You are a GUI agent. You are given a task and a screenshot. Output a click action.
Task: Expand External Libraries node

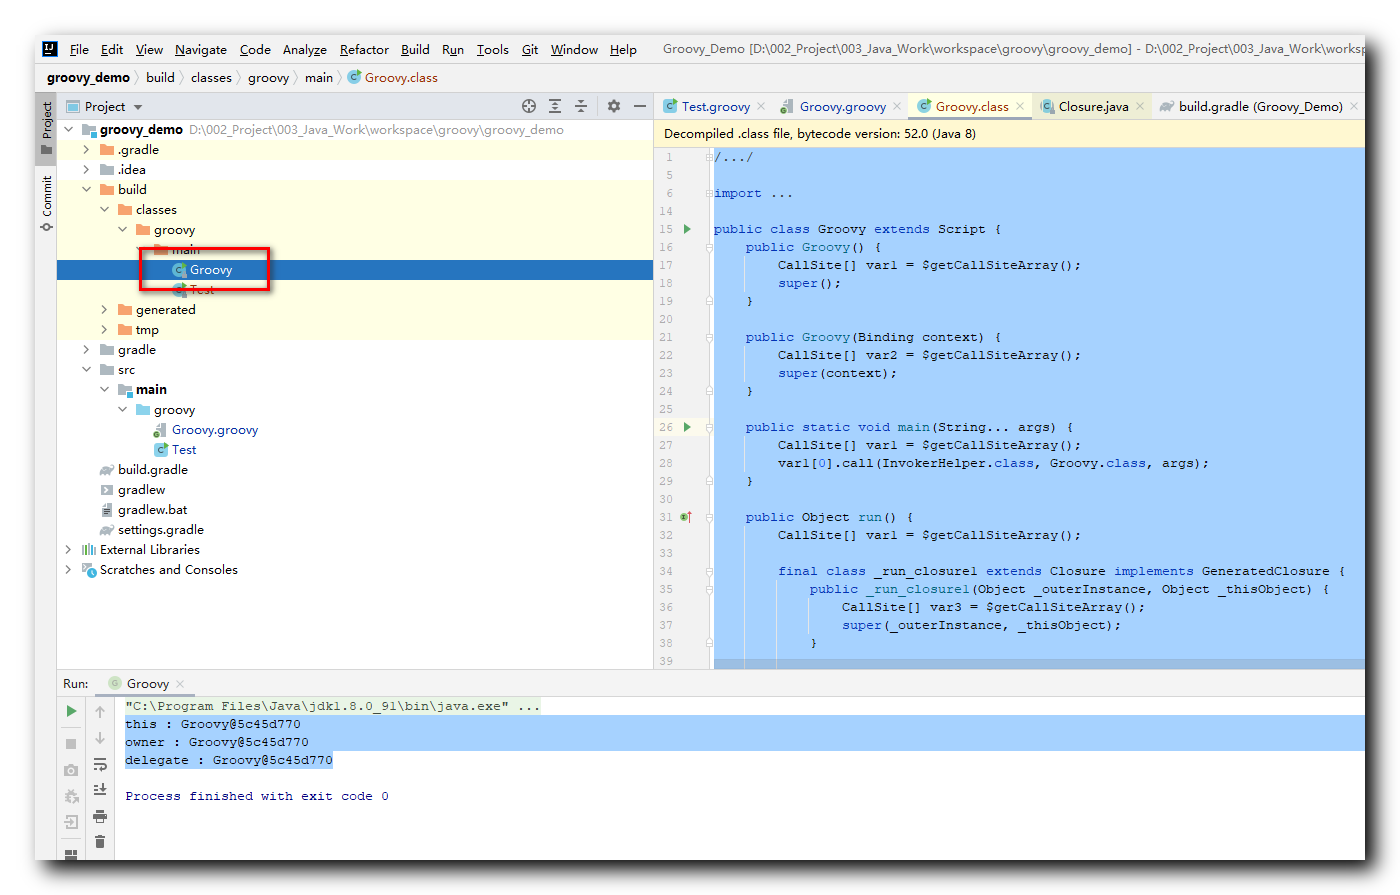pos(69,549)
